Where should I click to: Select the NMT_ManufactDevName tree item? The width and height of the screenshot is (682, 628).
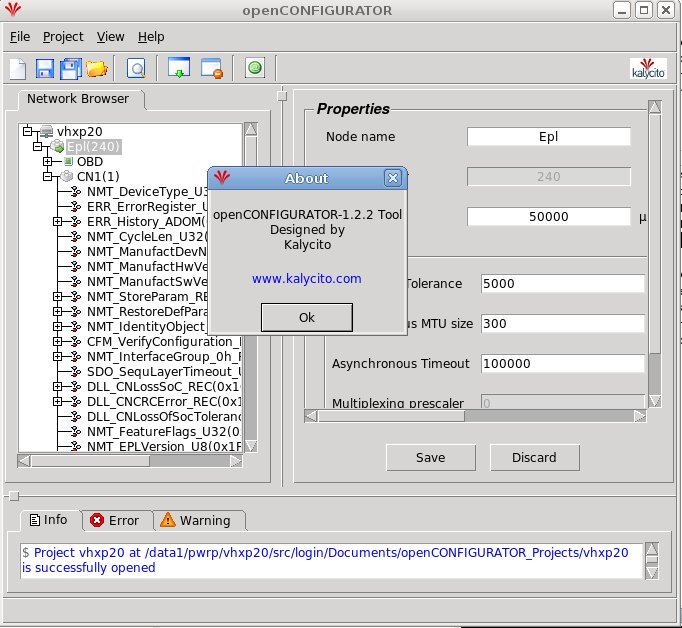[147, 251]
